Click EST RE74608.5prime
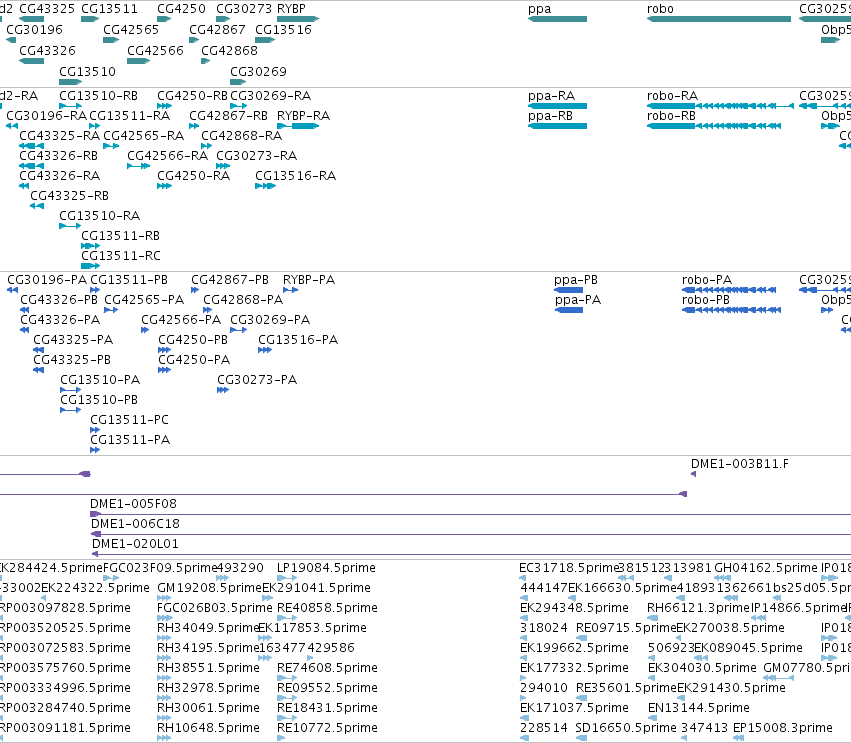Screen dimensions: 851x743 pos(287,678)
